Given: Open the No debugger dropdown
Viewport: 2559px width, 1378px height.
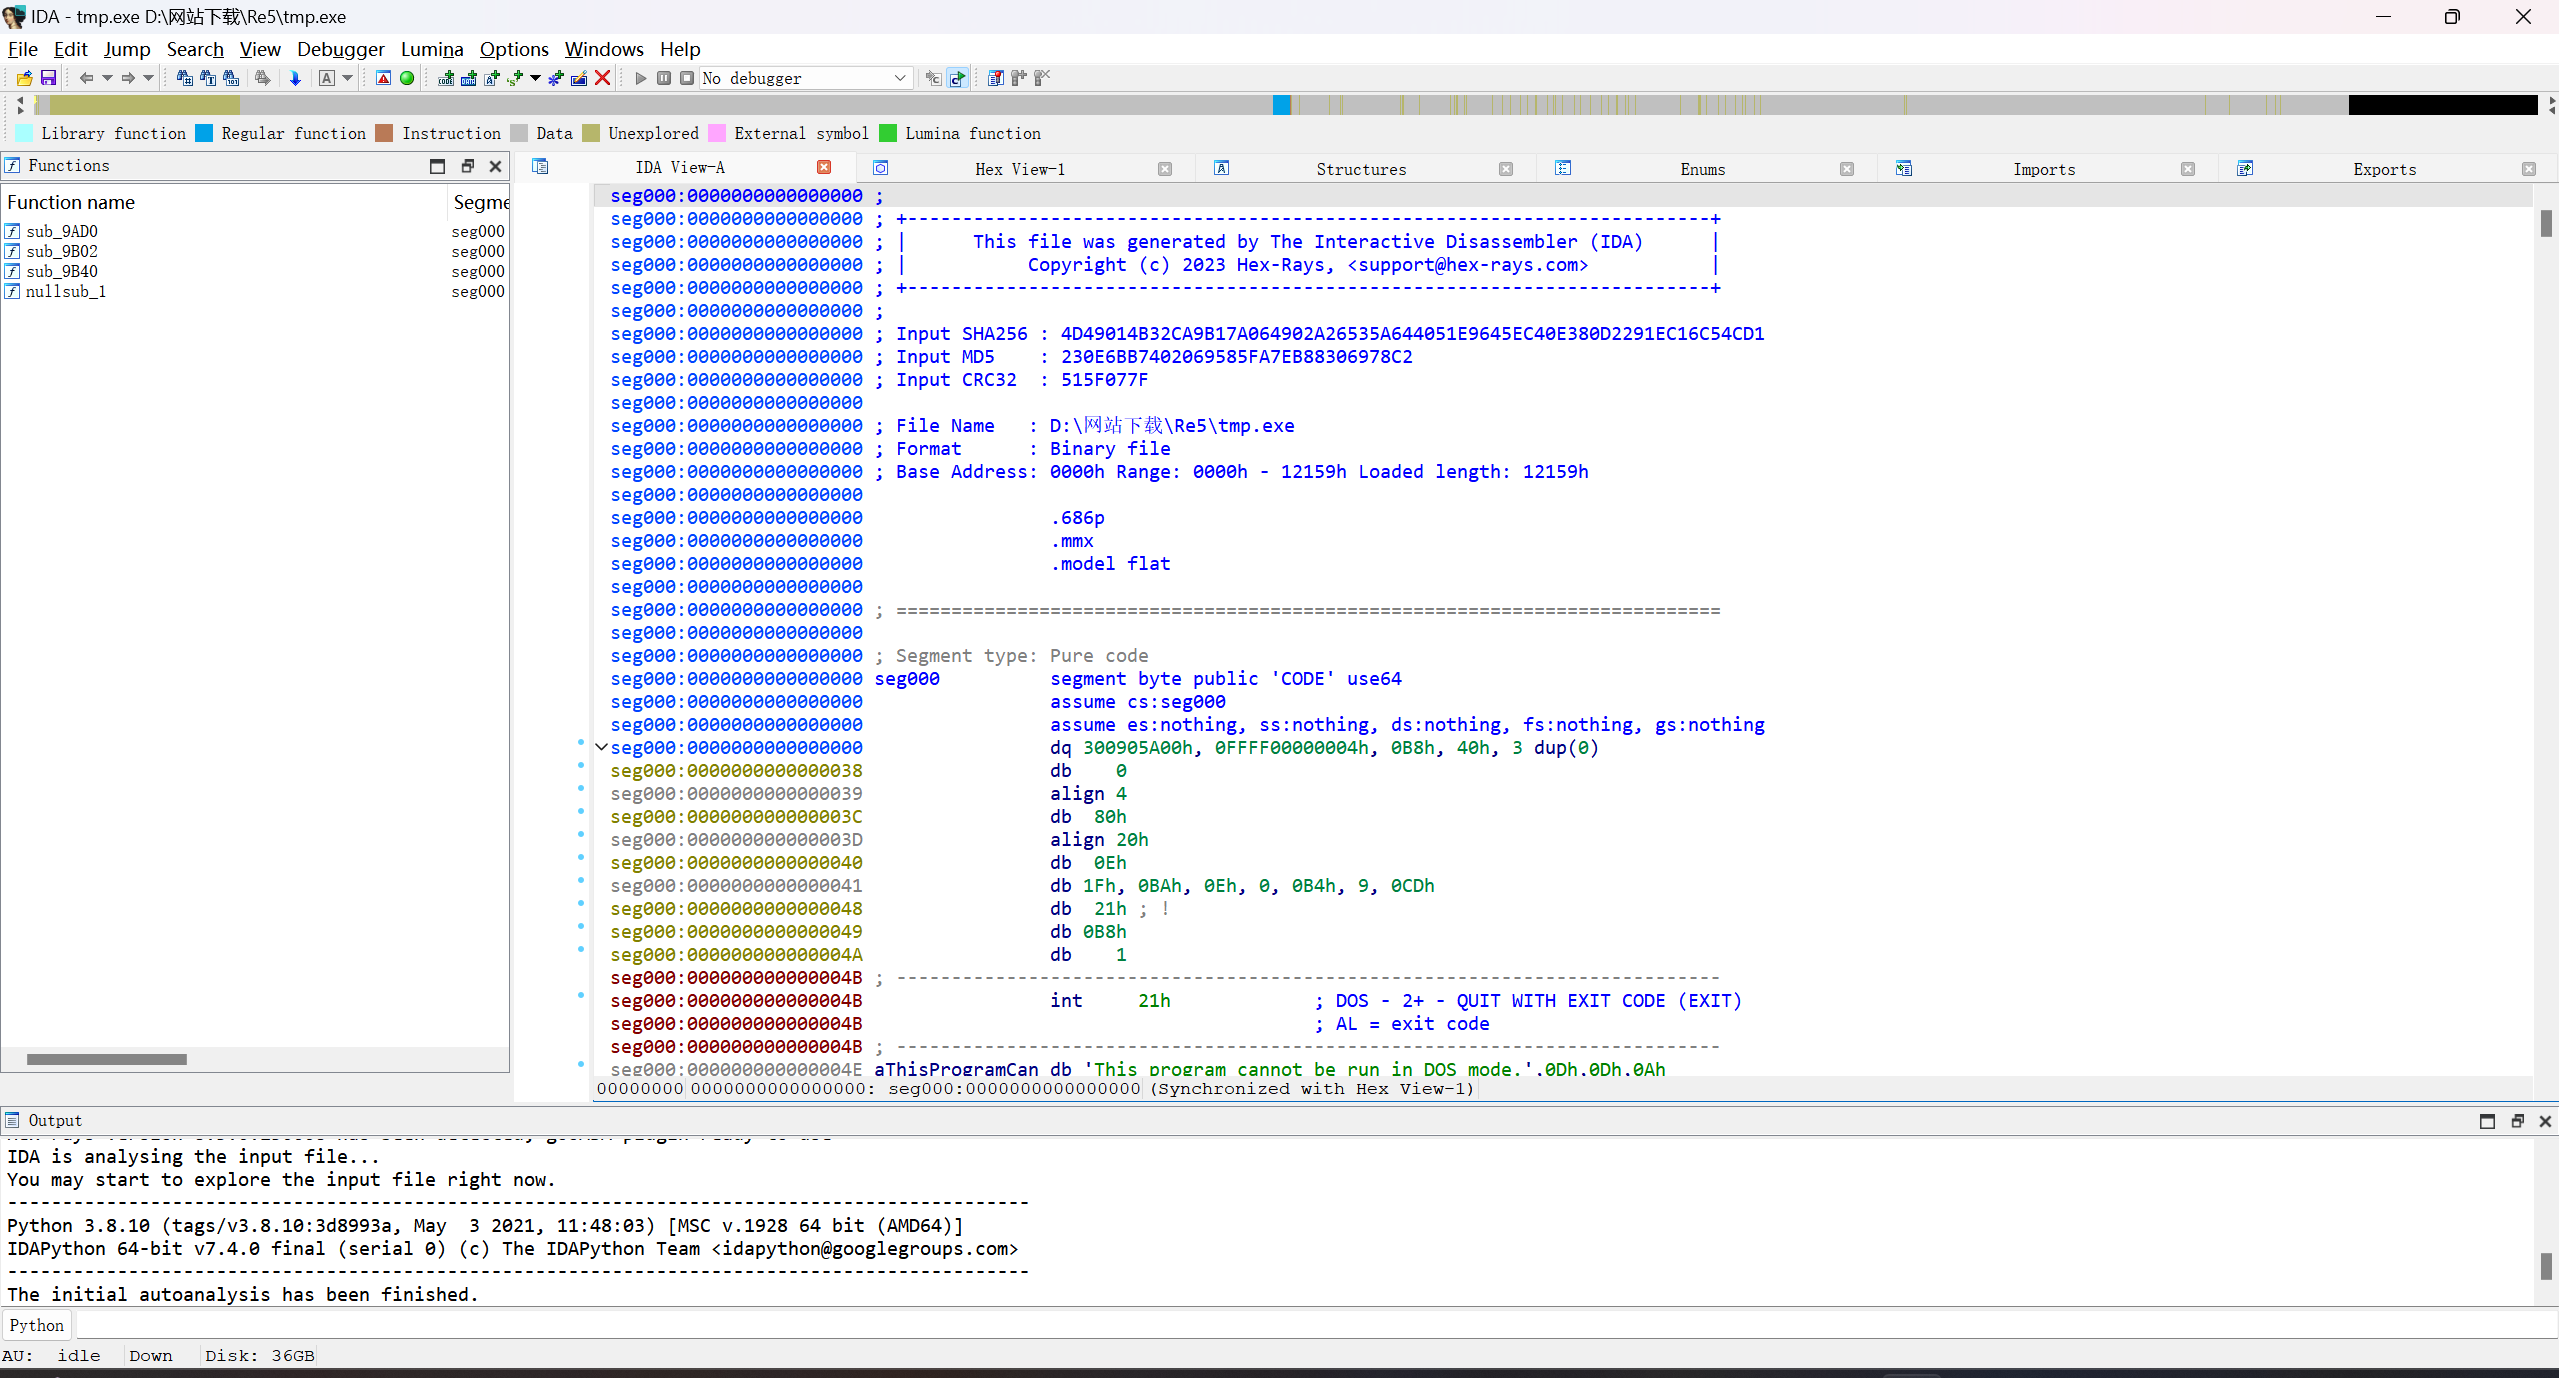Looking at the screenshot, I should click(899, 78).
